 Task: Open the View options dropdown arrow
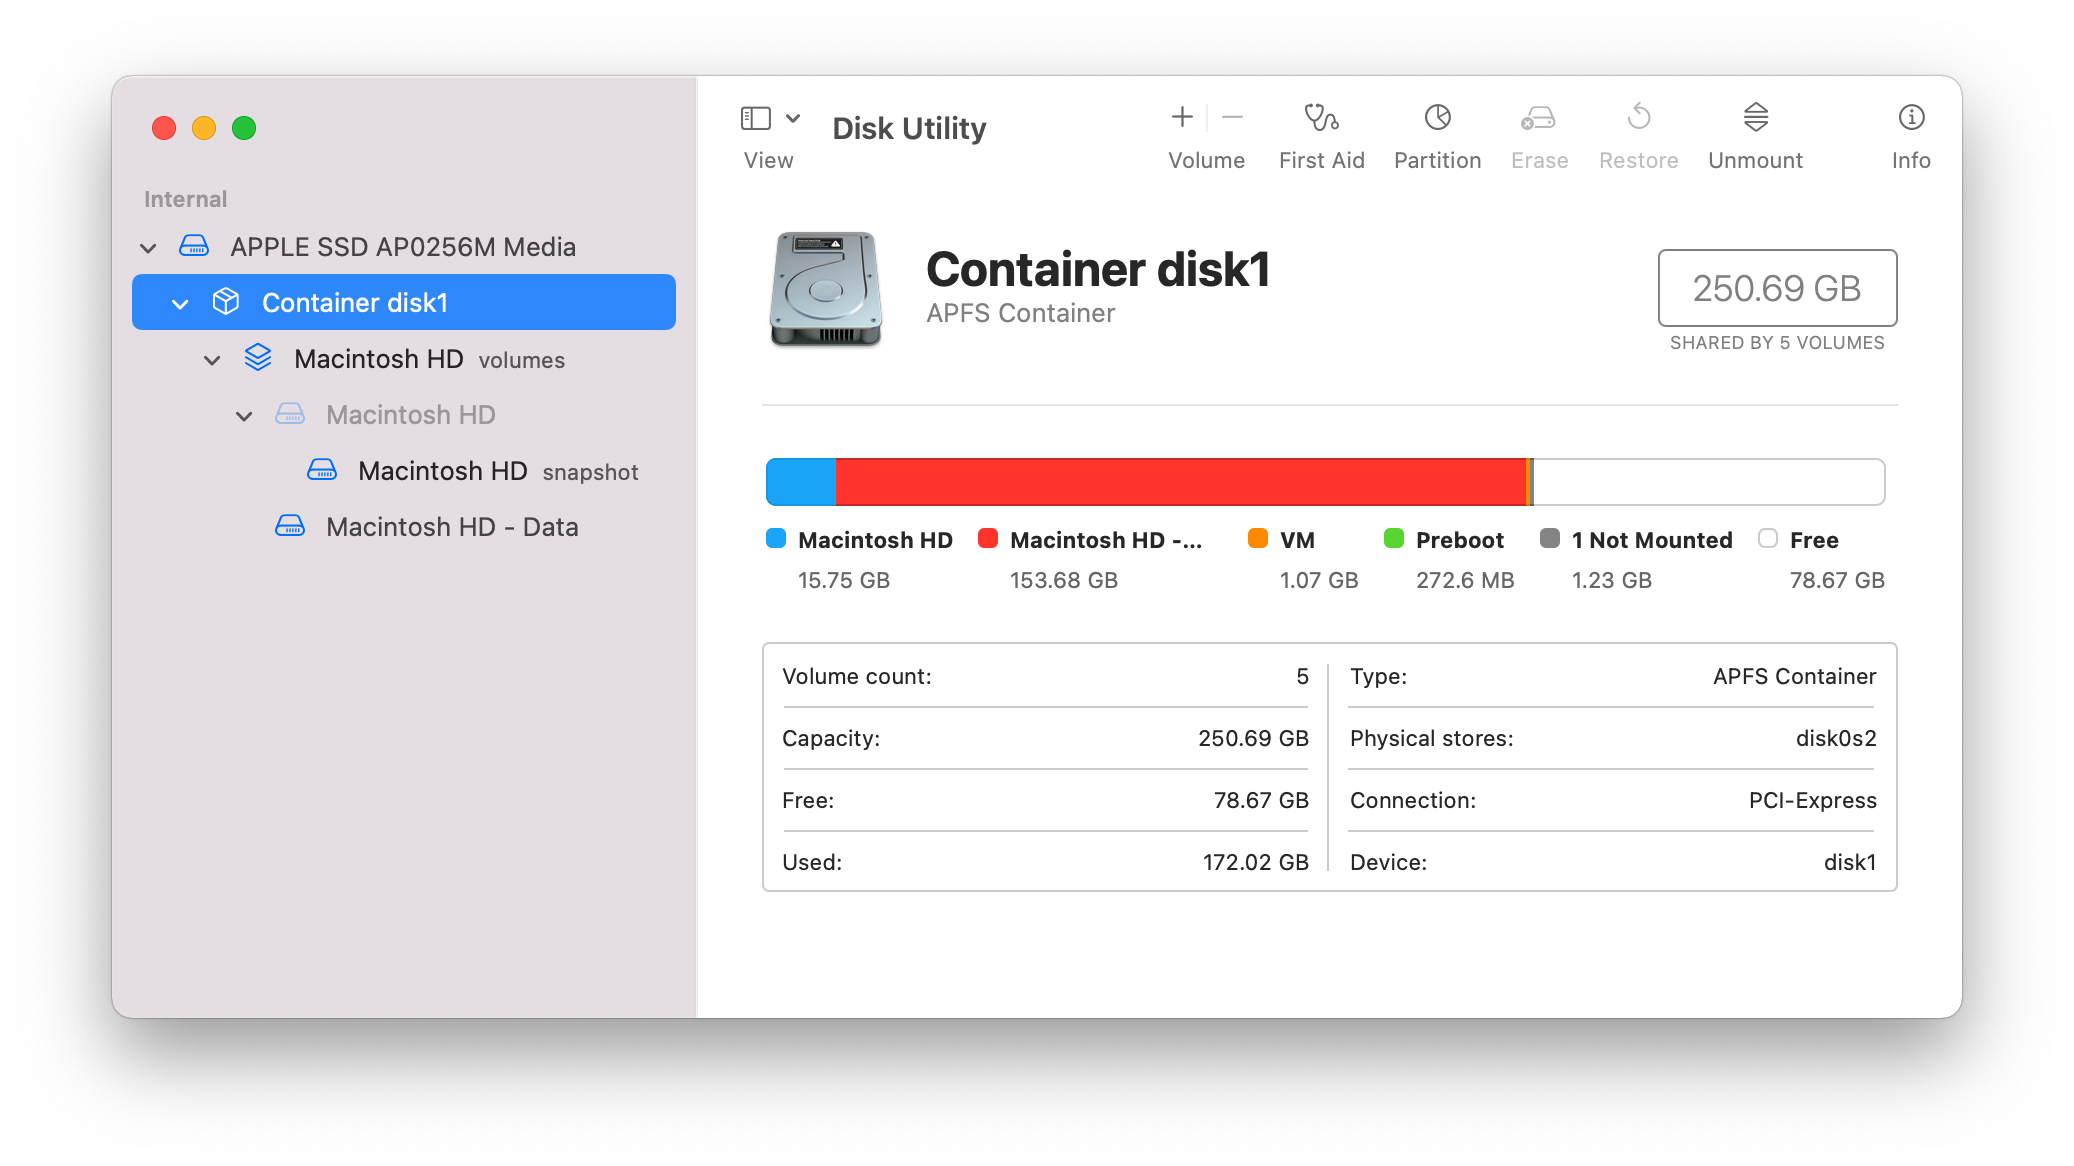click(x=793, y=118)
